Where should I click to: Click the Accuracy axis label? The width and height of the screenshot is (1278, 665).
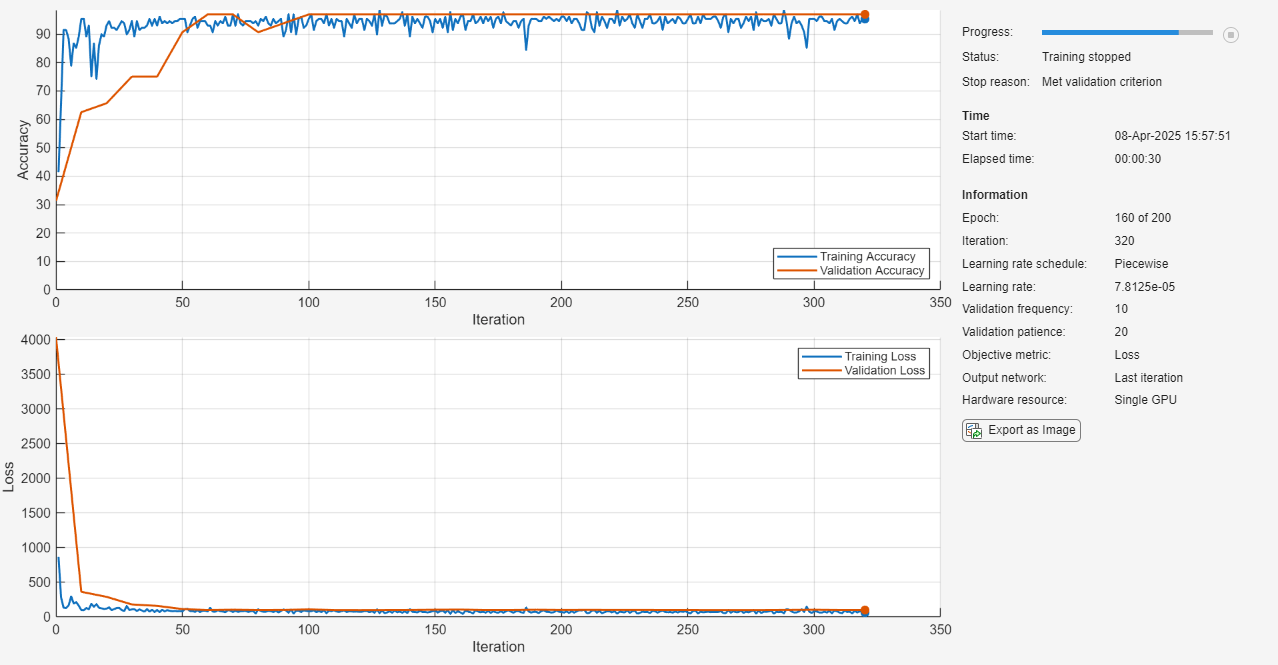pyautogui.click(x=23, y=148)
